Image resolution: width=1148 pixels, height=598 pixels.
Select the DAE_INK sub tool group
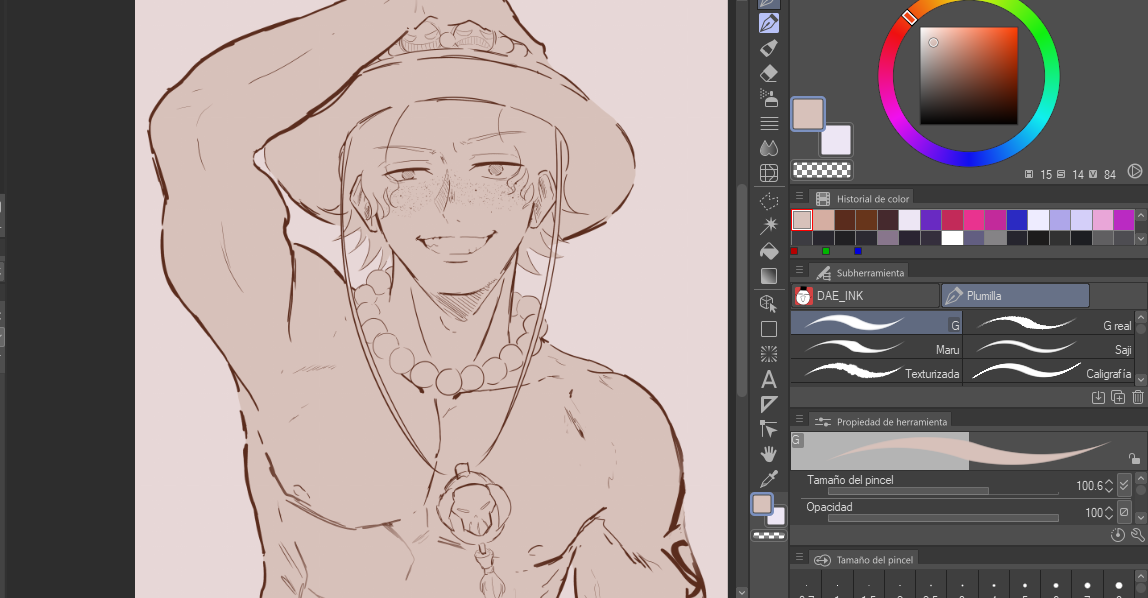point(865,296)
